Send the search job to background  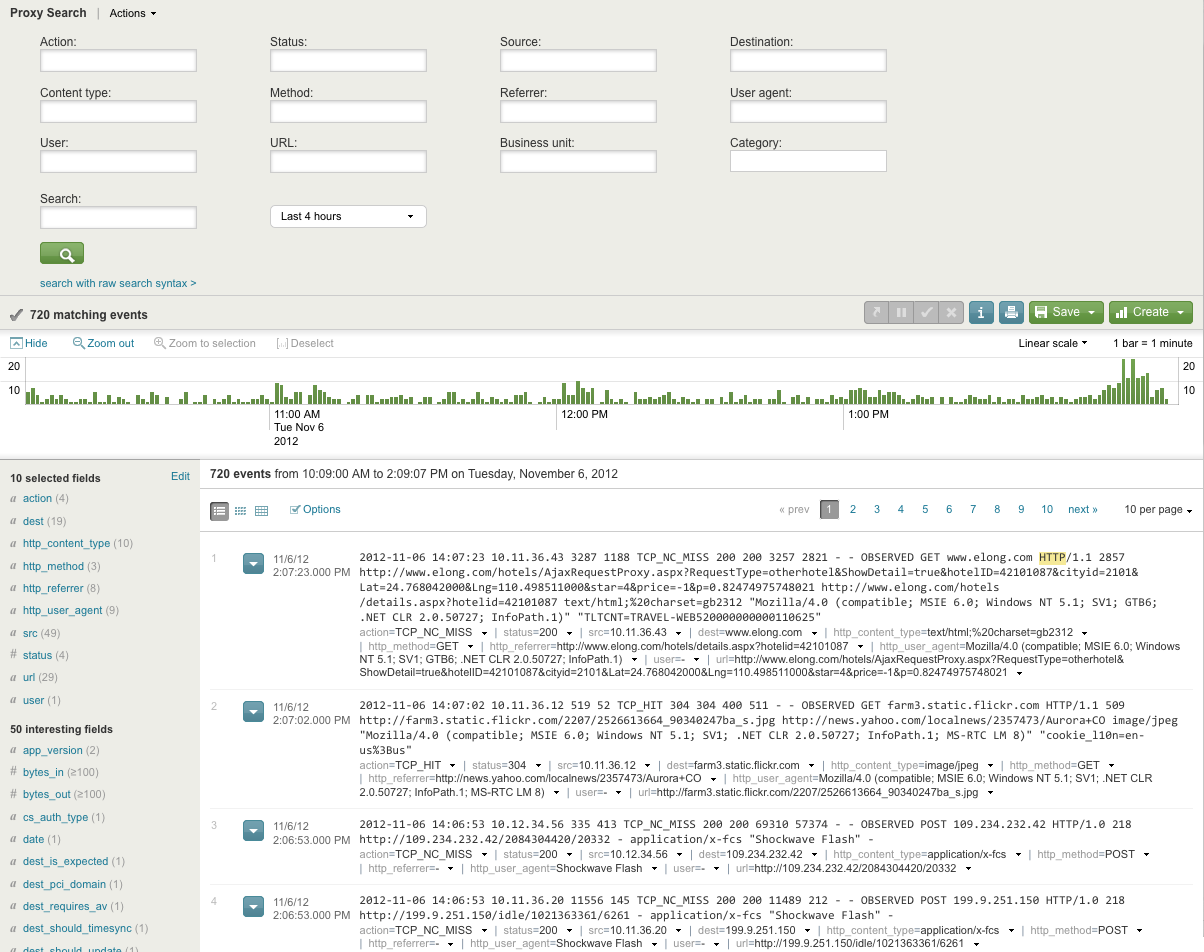(877, 312)
